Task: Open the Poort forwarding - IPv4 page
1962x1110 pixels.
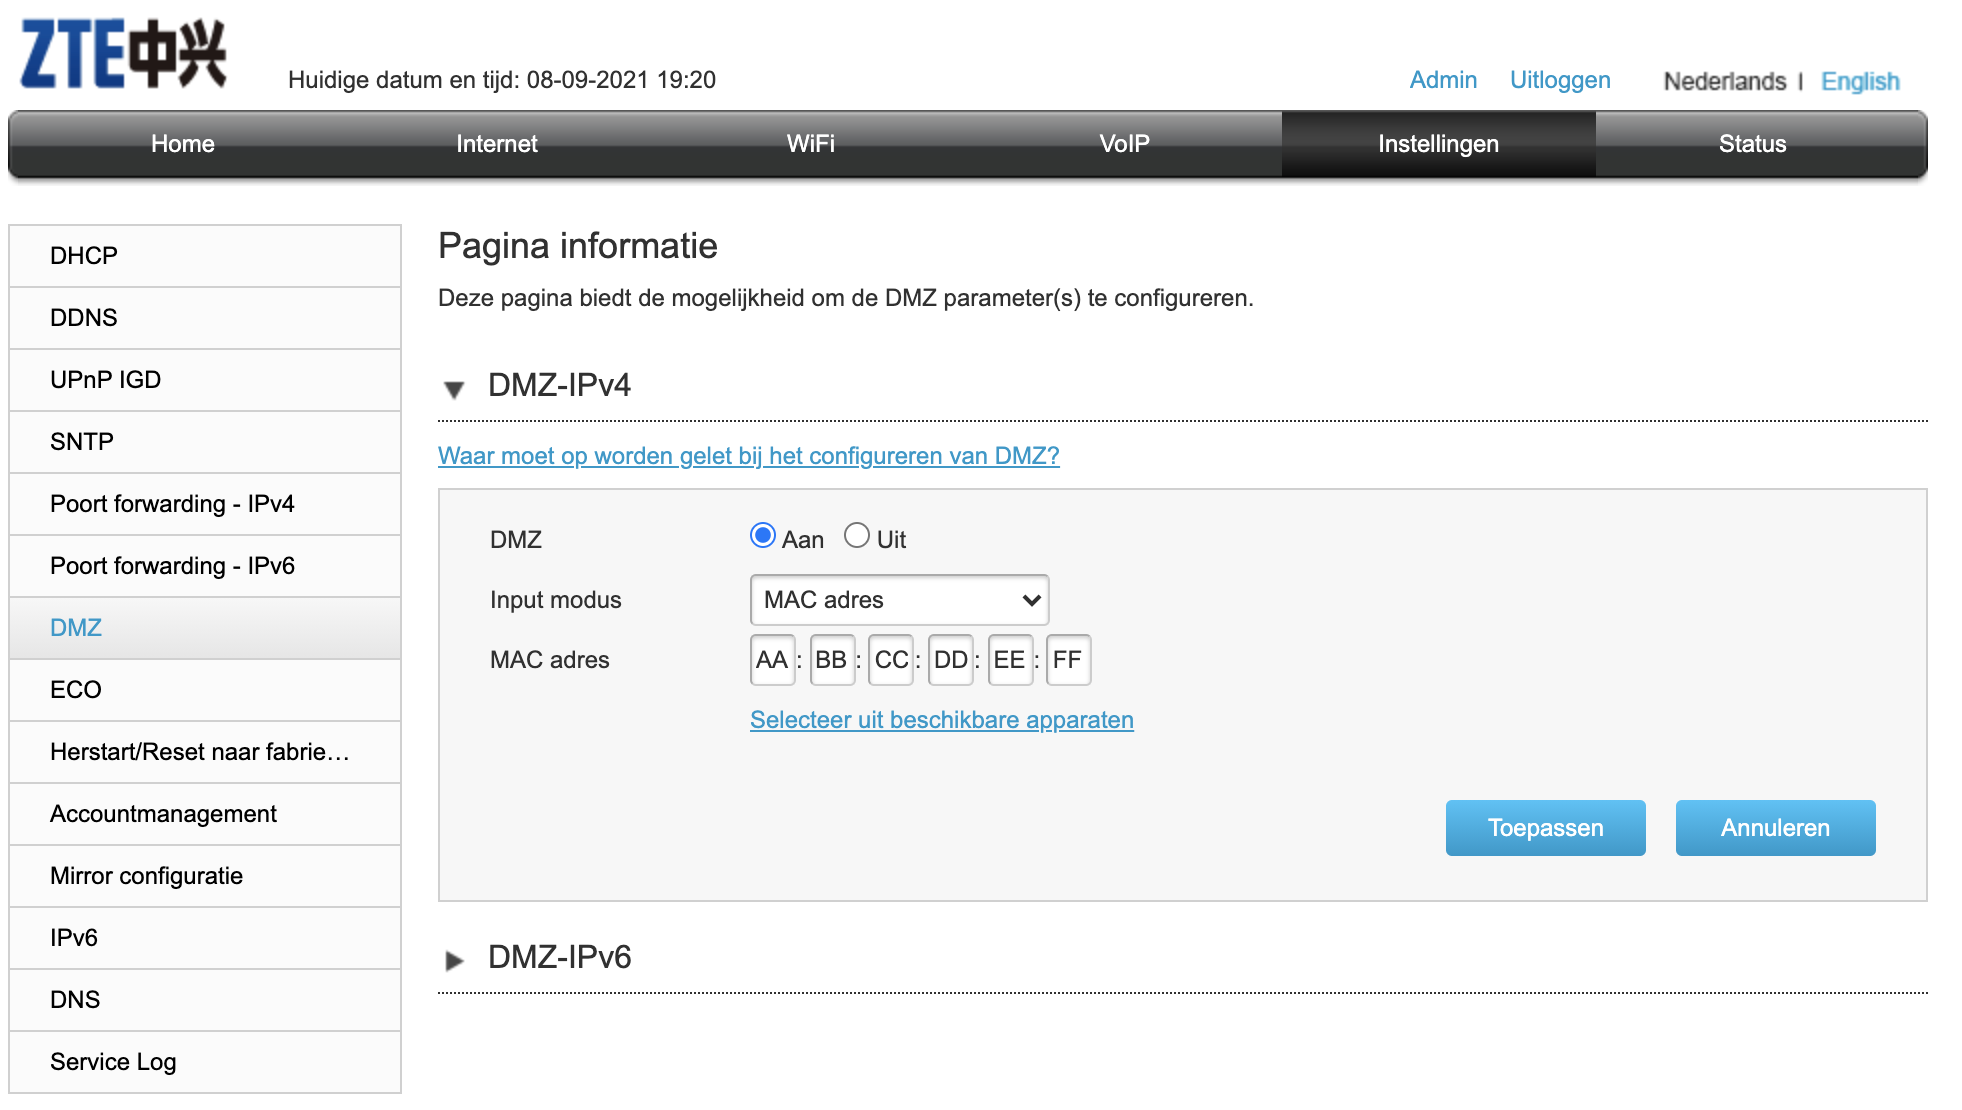Action: click(173, 503)
